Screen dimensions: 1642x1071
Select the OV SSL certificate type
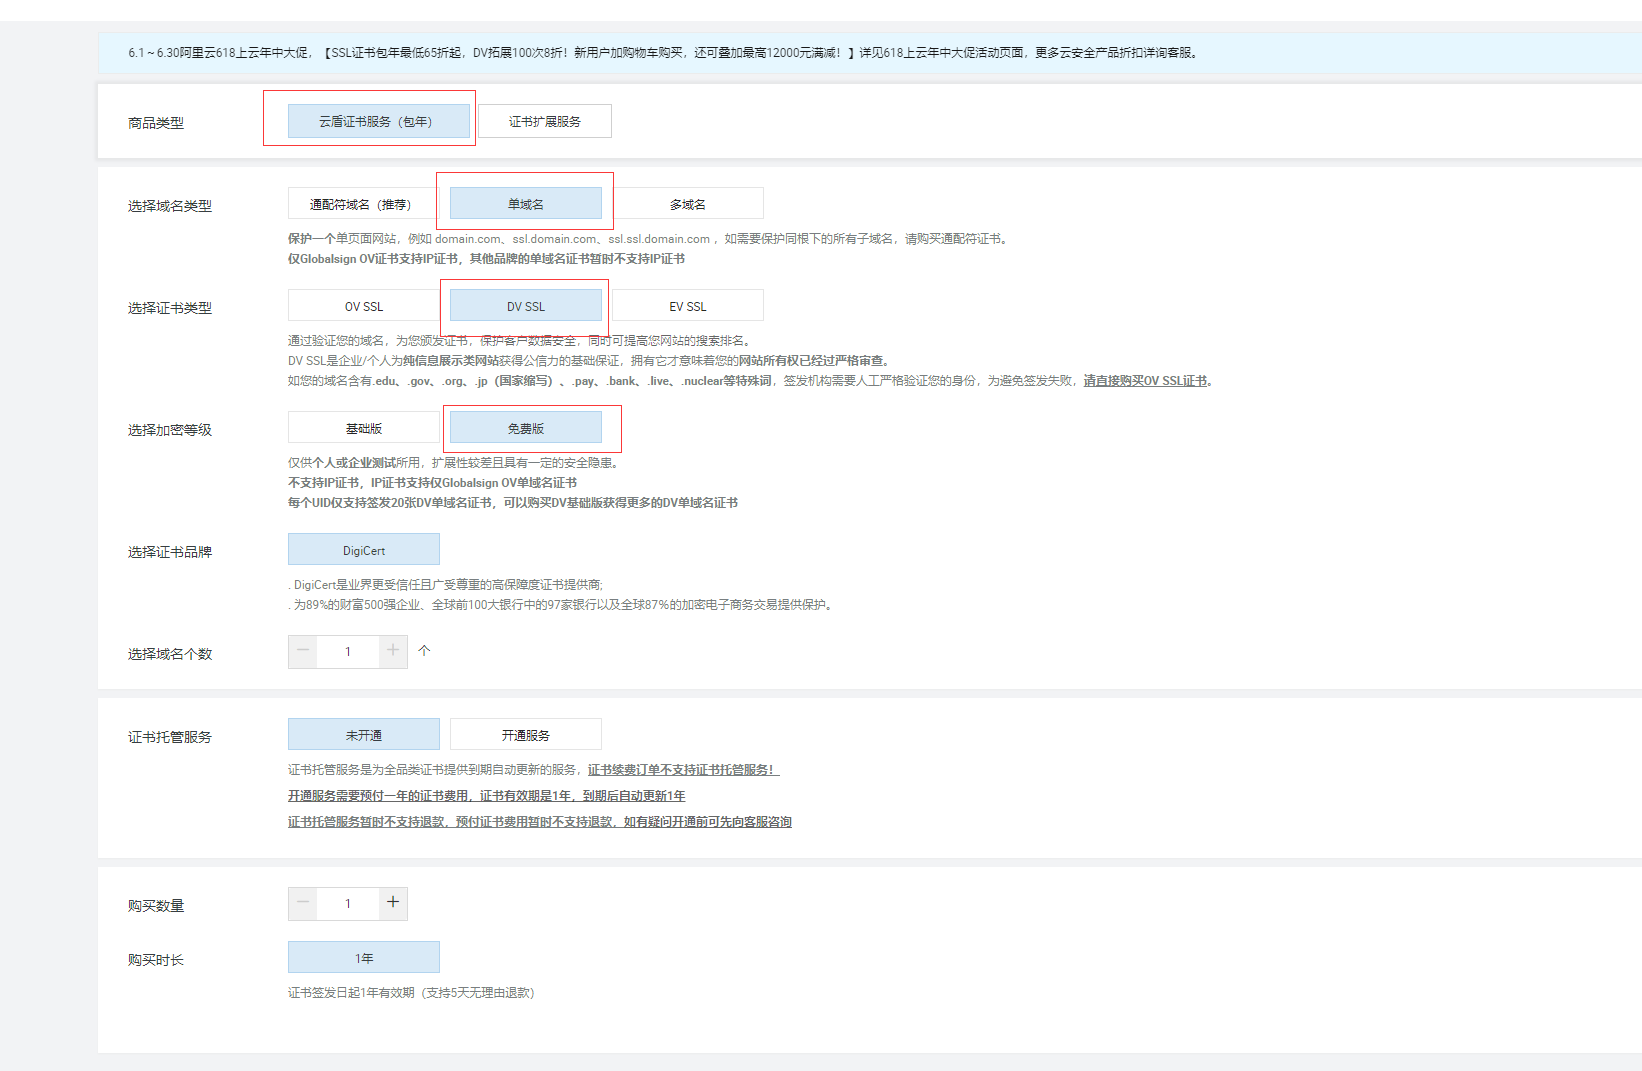tap(363, 305)
